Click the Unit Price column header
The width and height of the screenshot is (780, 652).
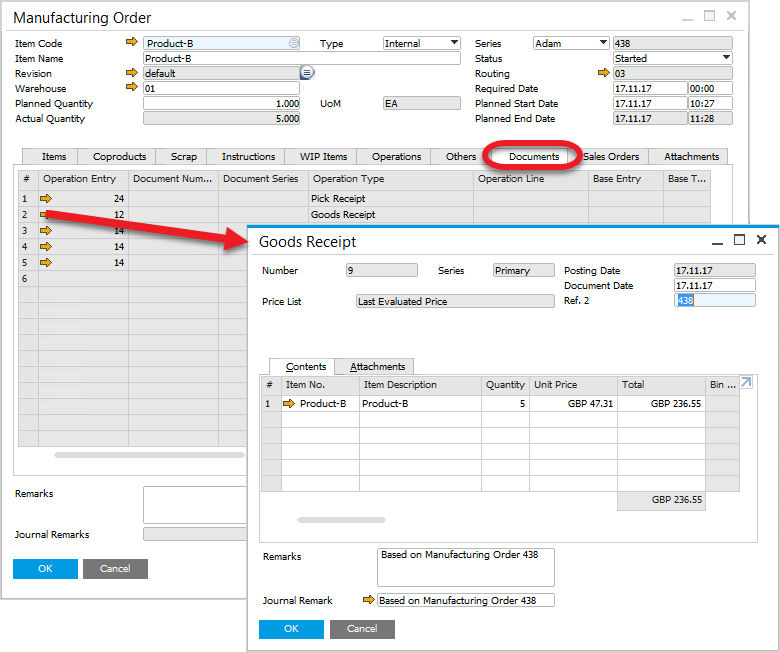coord(573,384)
